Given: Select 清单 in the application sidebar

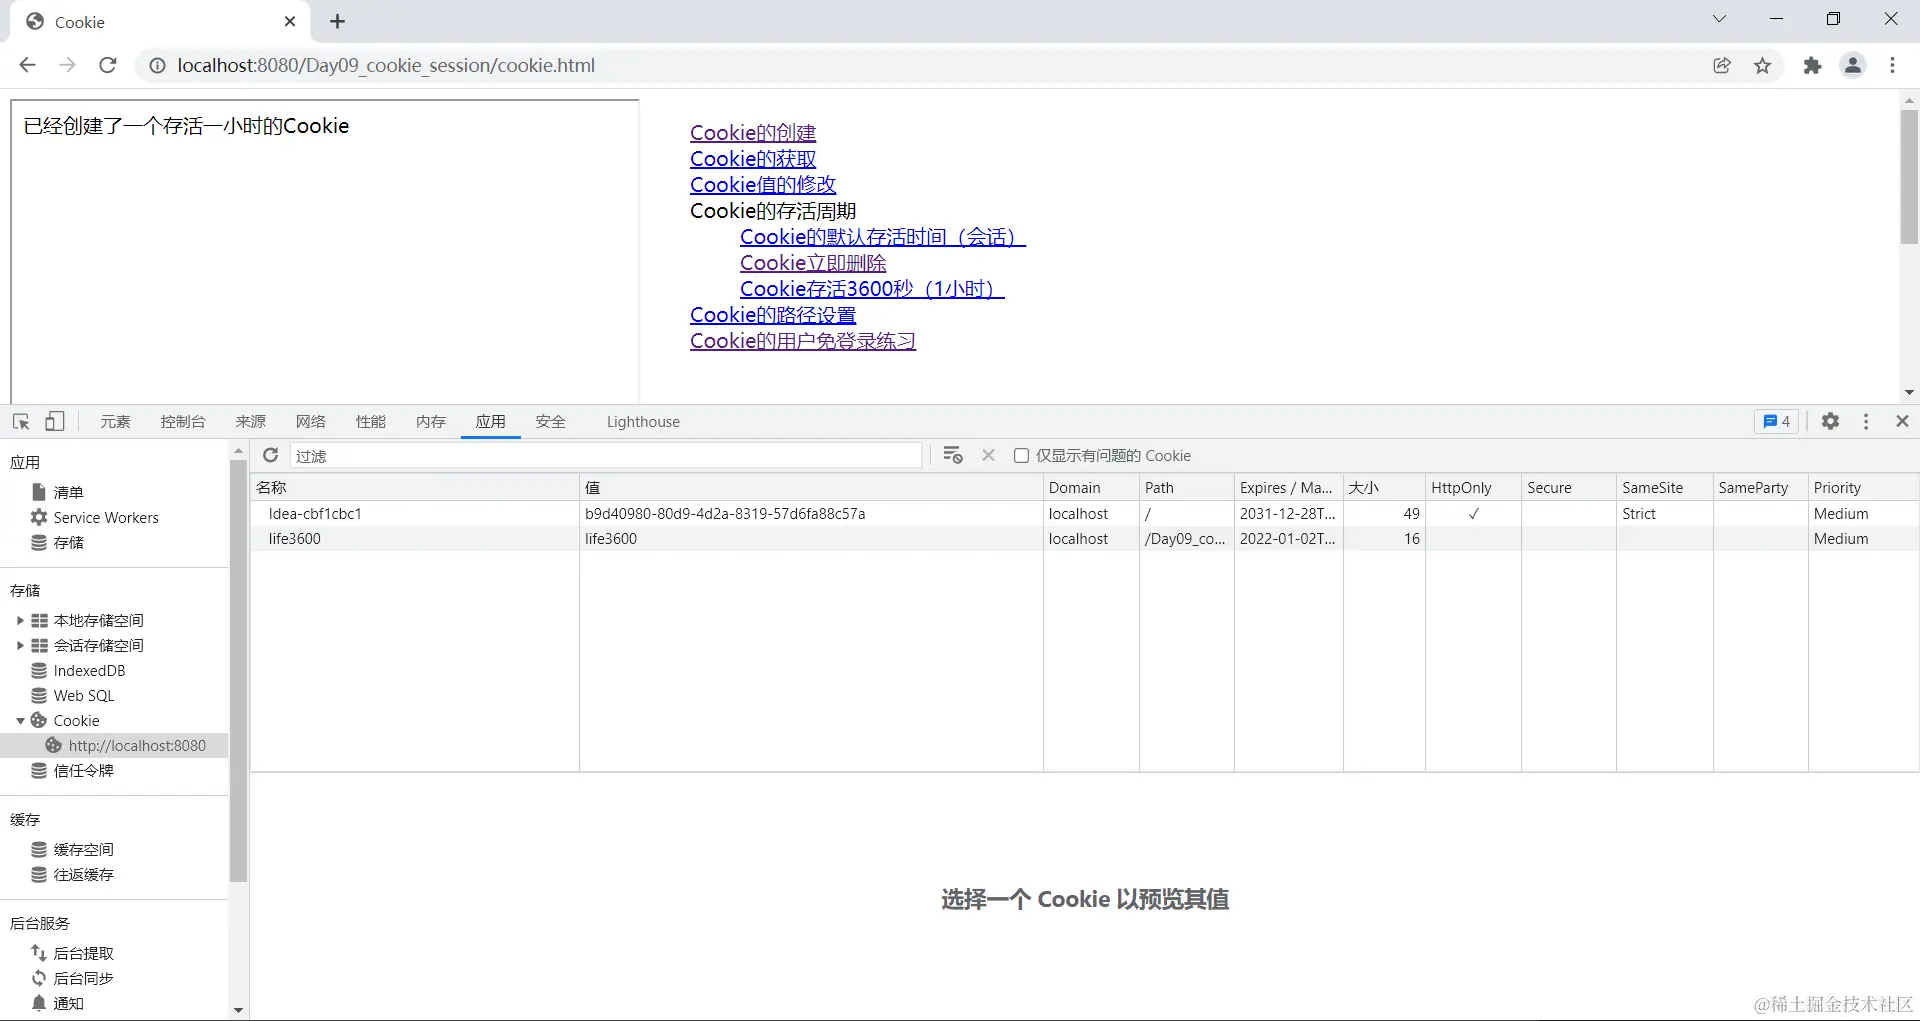Looking at the screenshot, I should 68,492.
